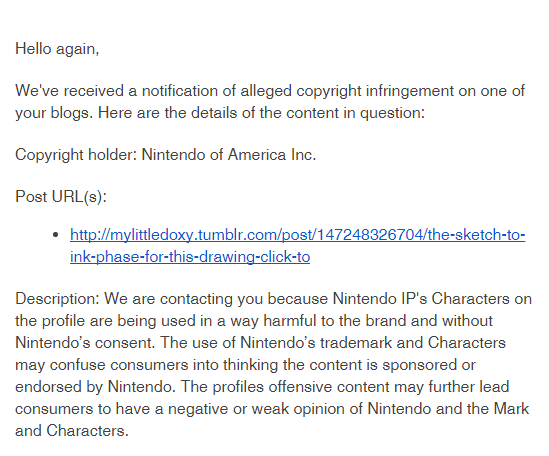Click the phrase 'Nintendo IP's Characters'
This screenshot has height=456, width=549.
click(421, 299)
